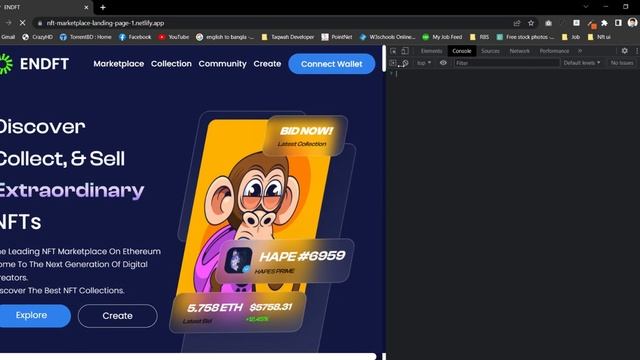Click Create in the top navigation
This screenshot has height=360, width=640.
[267, 64]
